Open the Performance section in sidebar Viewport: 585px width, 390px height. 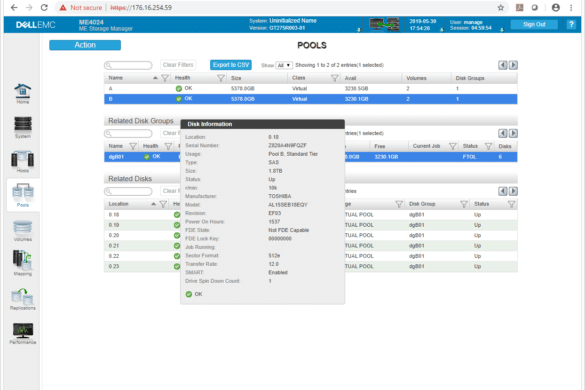pos(22,333)
